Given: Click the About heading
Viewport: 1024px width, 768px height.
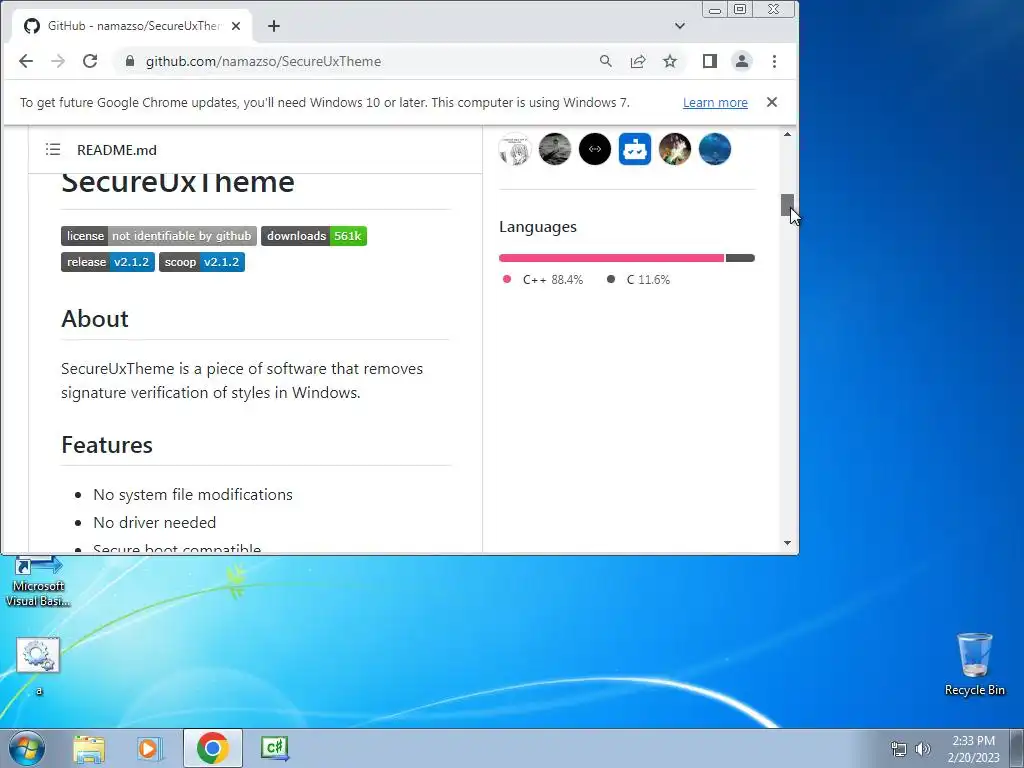Looking at the screenshot, I should pos(95,319).
